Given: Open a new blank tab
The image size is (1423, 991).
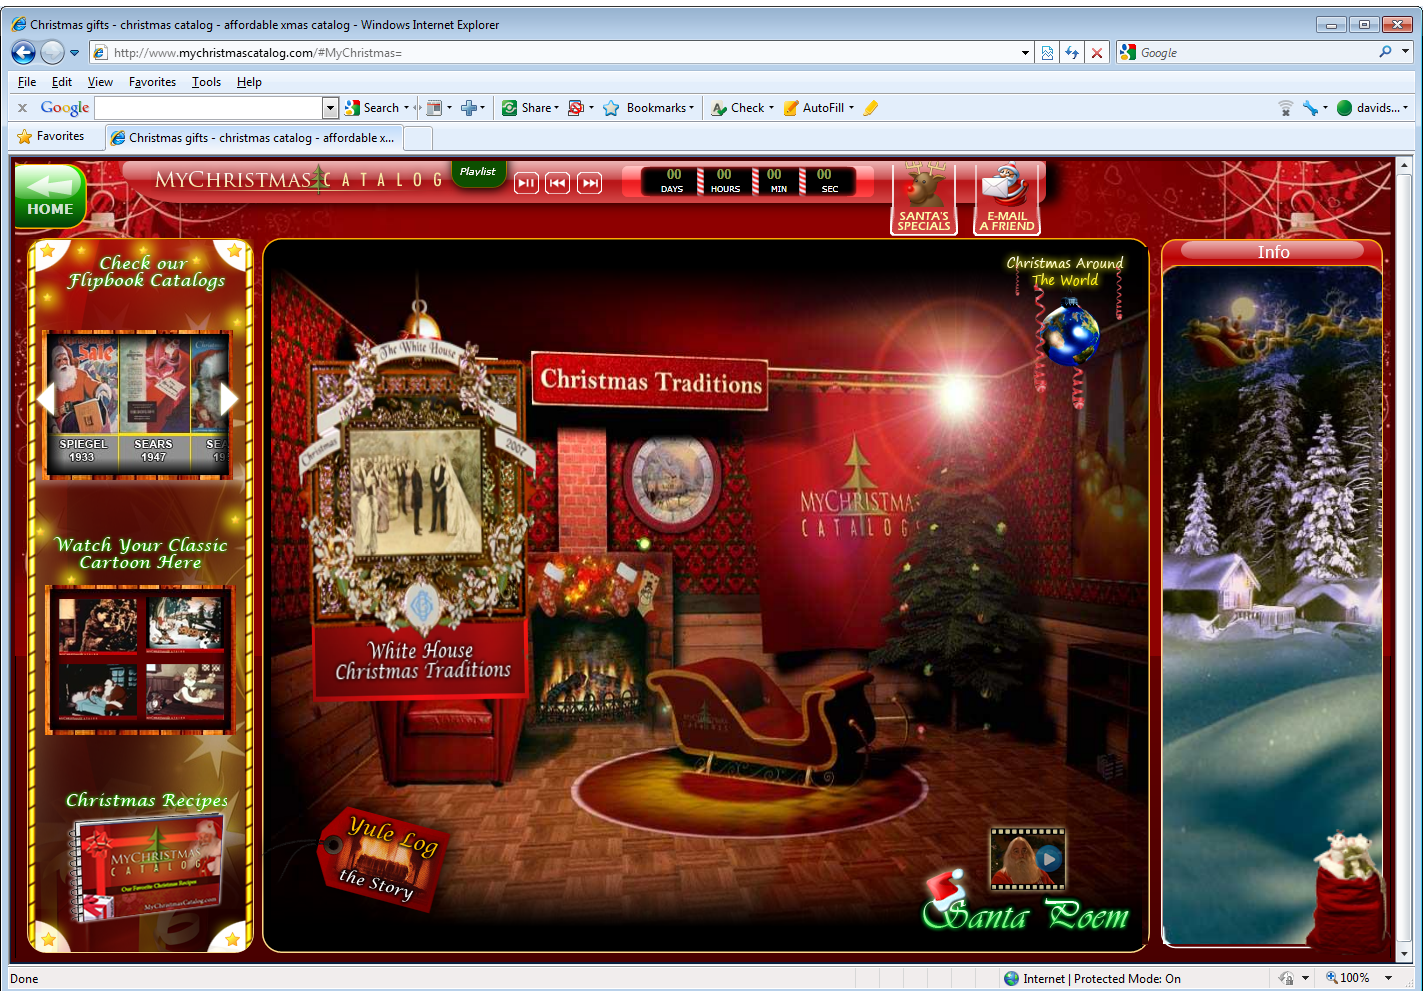Looking at the screenshot, I should pos(418,138).
